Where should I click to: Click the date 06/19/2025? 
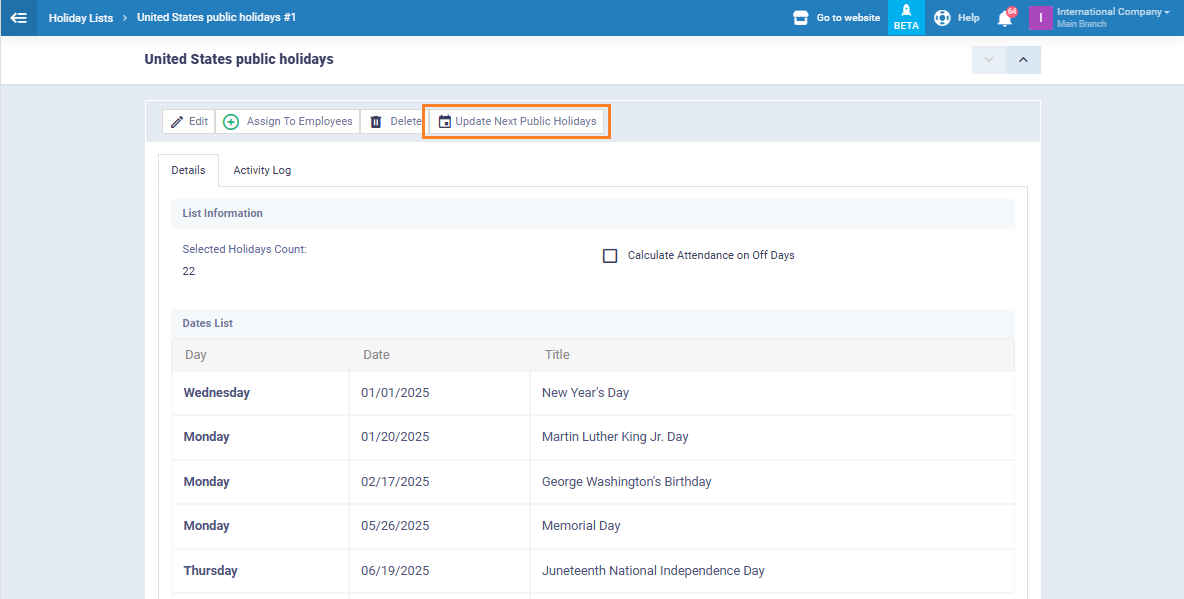point(395,570)
